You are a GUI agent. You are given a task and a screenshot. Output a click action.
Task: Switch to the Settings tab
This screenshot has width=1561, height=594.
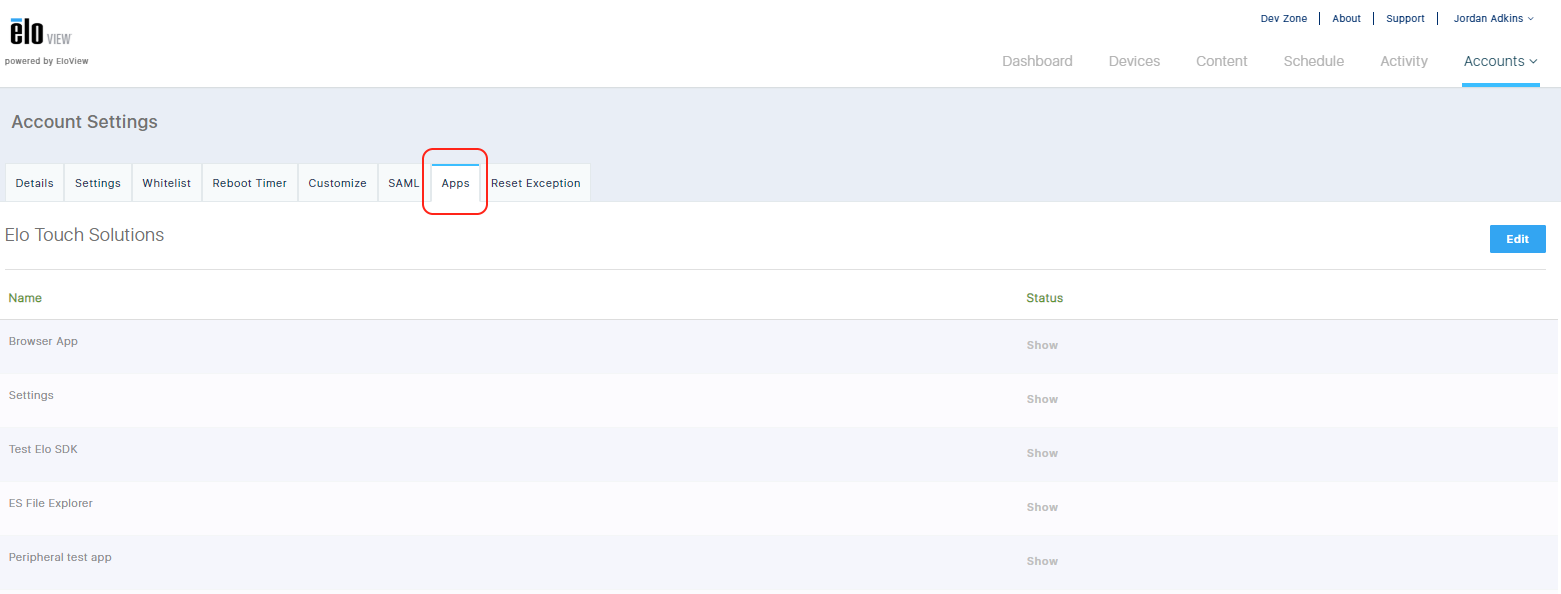pos(98,183)
